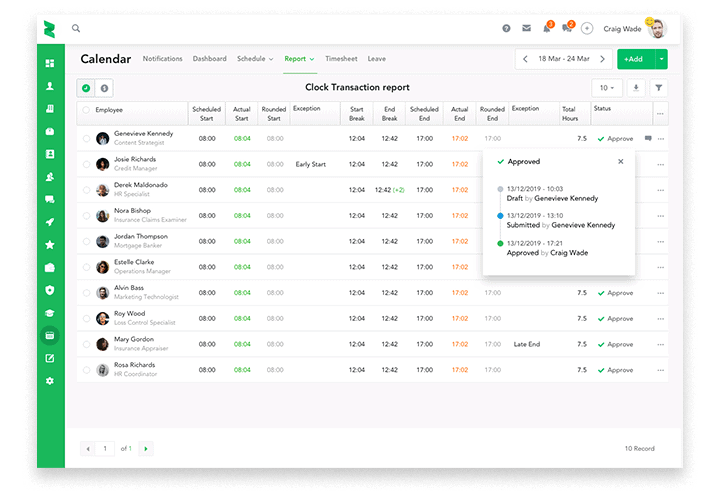Expand the arrow next to Add button
720x500 pixels.
(661, 59)
